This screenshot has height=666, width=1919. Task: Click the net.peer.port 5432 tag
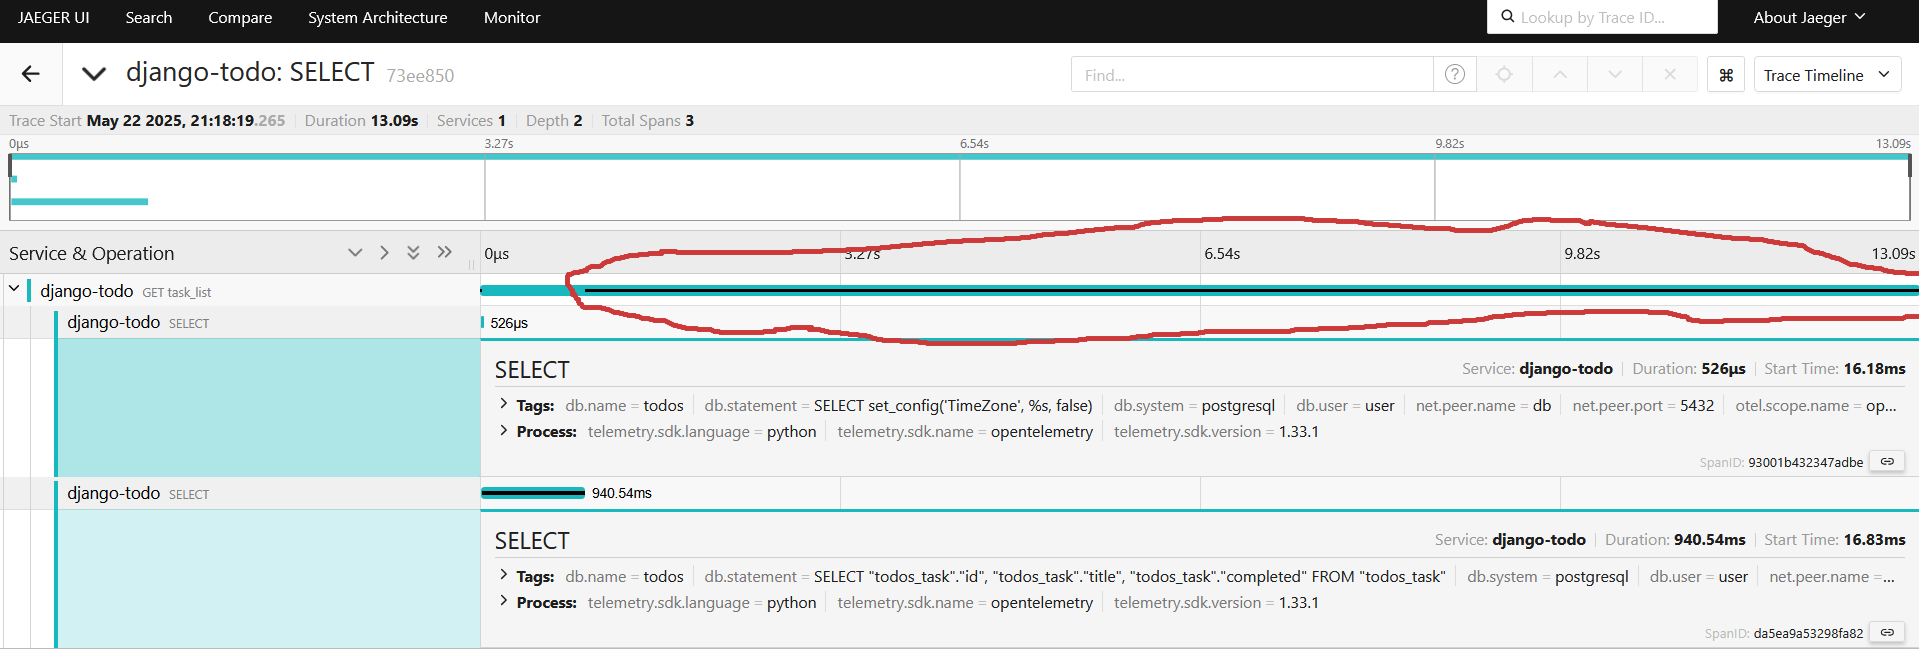[1643, 405]
